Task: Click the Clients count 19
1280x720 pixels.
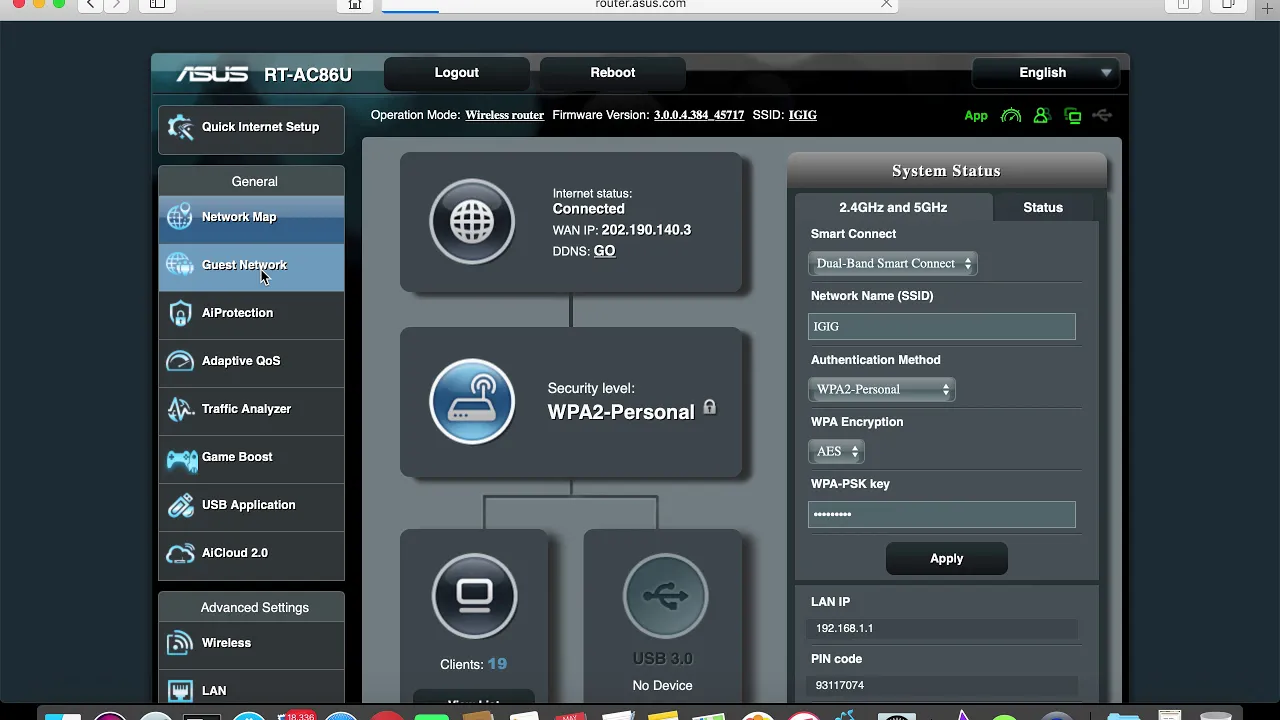Action: pyautogui.click(x=497, y=664)
